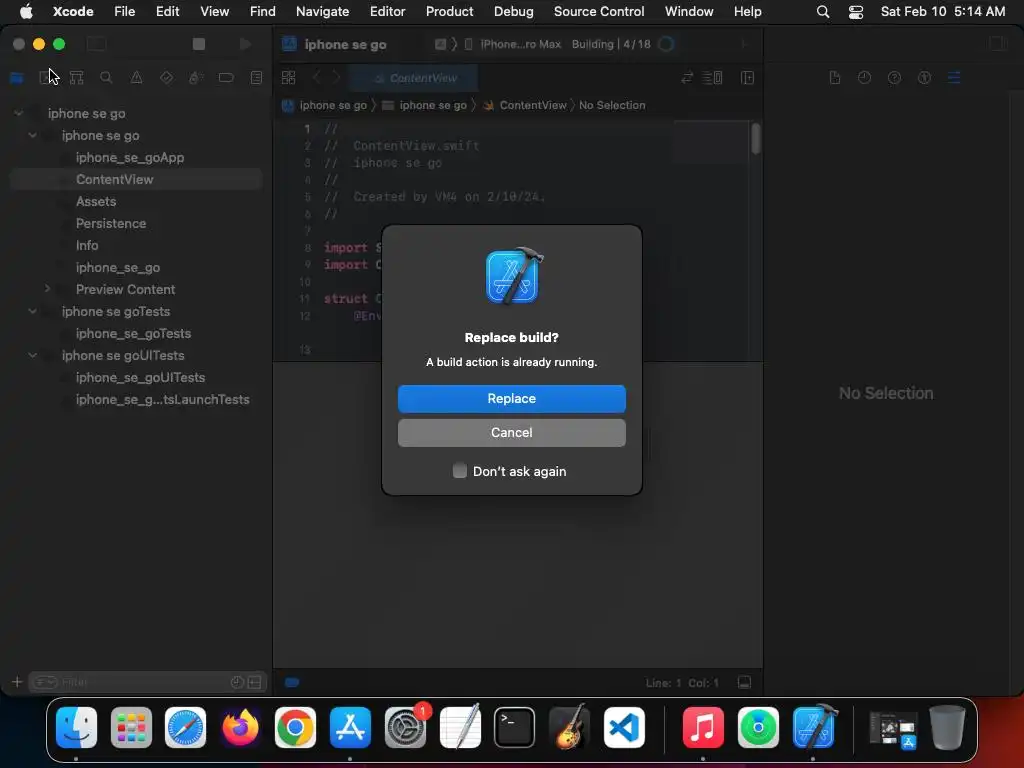Open the Issue navigator warning icon
This screenshot has height=768, width=1024.
pyautogui.click(x=136, y=78)
